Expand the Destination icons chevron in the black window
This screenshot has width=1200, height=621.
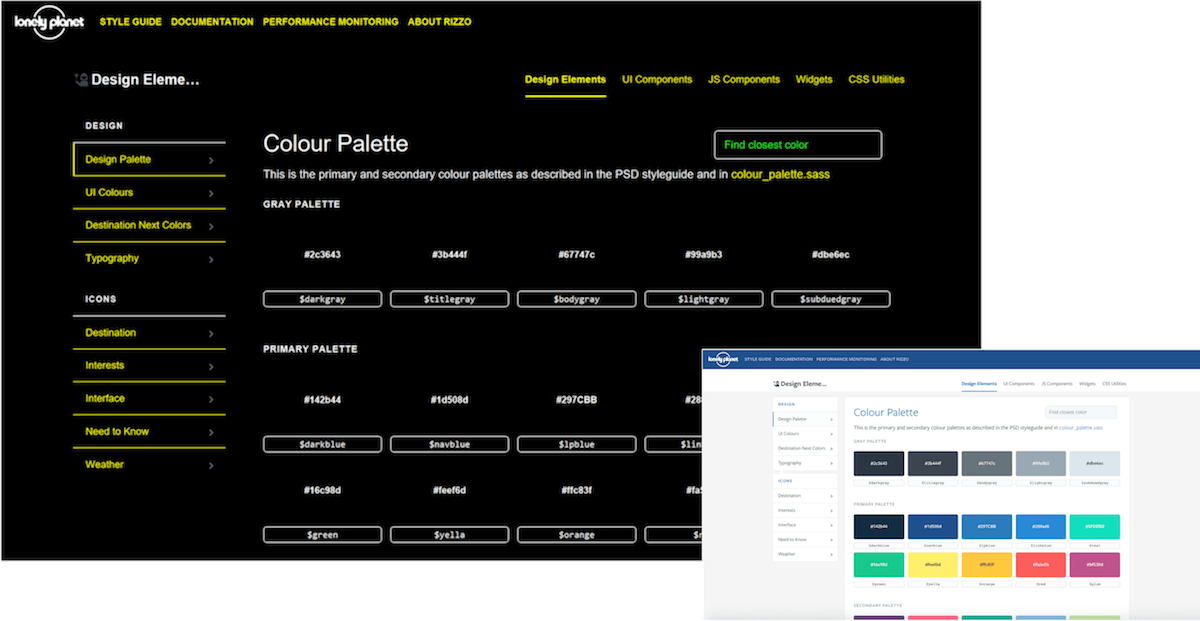pyautogui.click(x=211, y=334)
